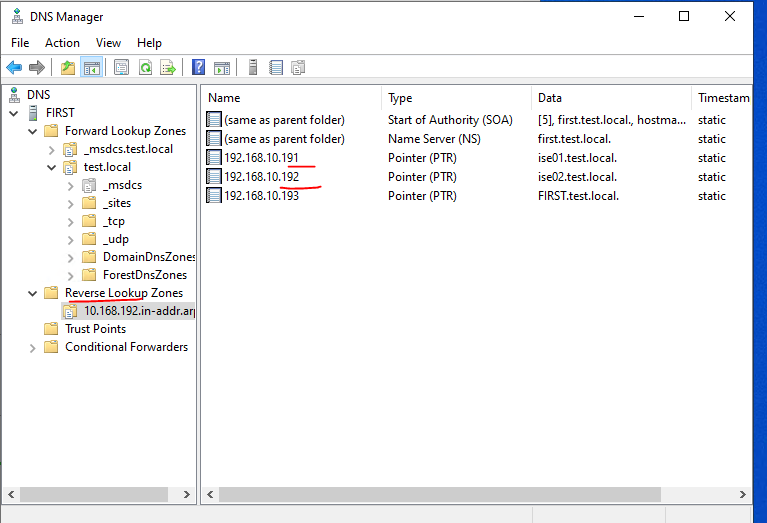The height and width of the screenshot is (523, 767).
Task: Toggle the Show/Hide Action Pane icon
Action: point(222,67)
